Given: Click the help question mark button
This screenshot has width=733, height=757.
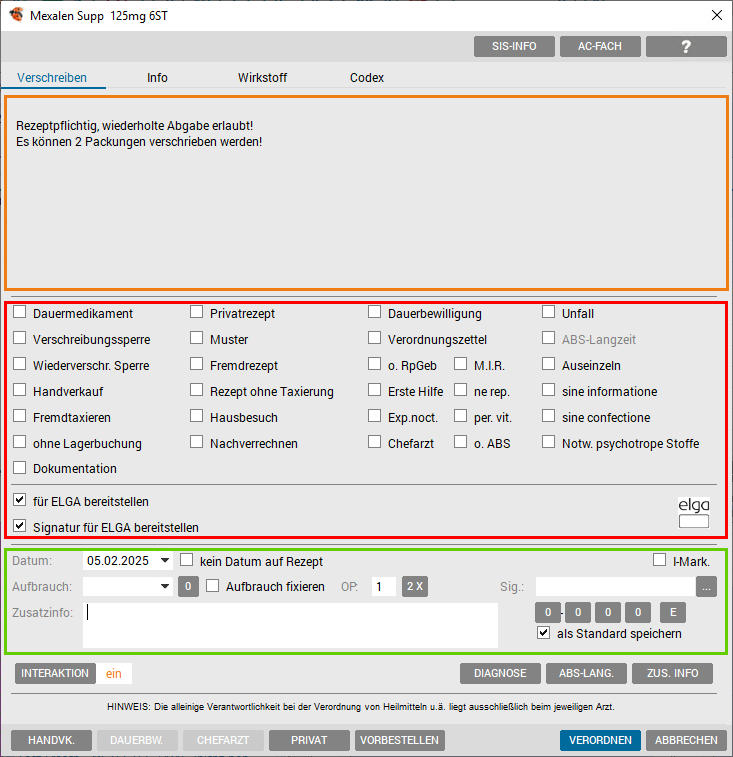Looking at the screenshot, I should (686, 46).
